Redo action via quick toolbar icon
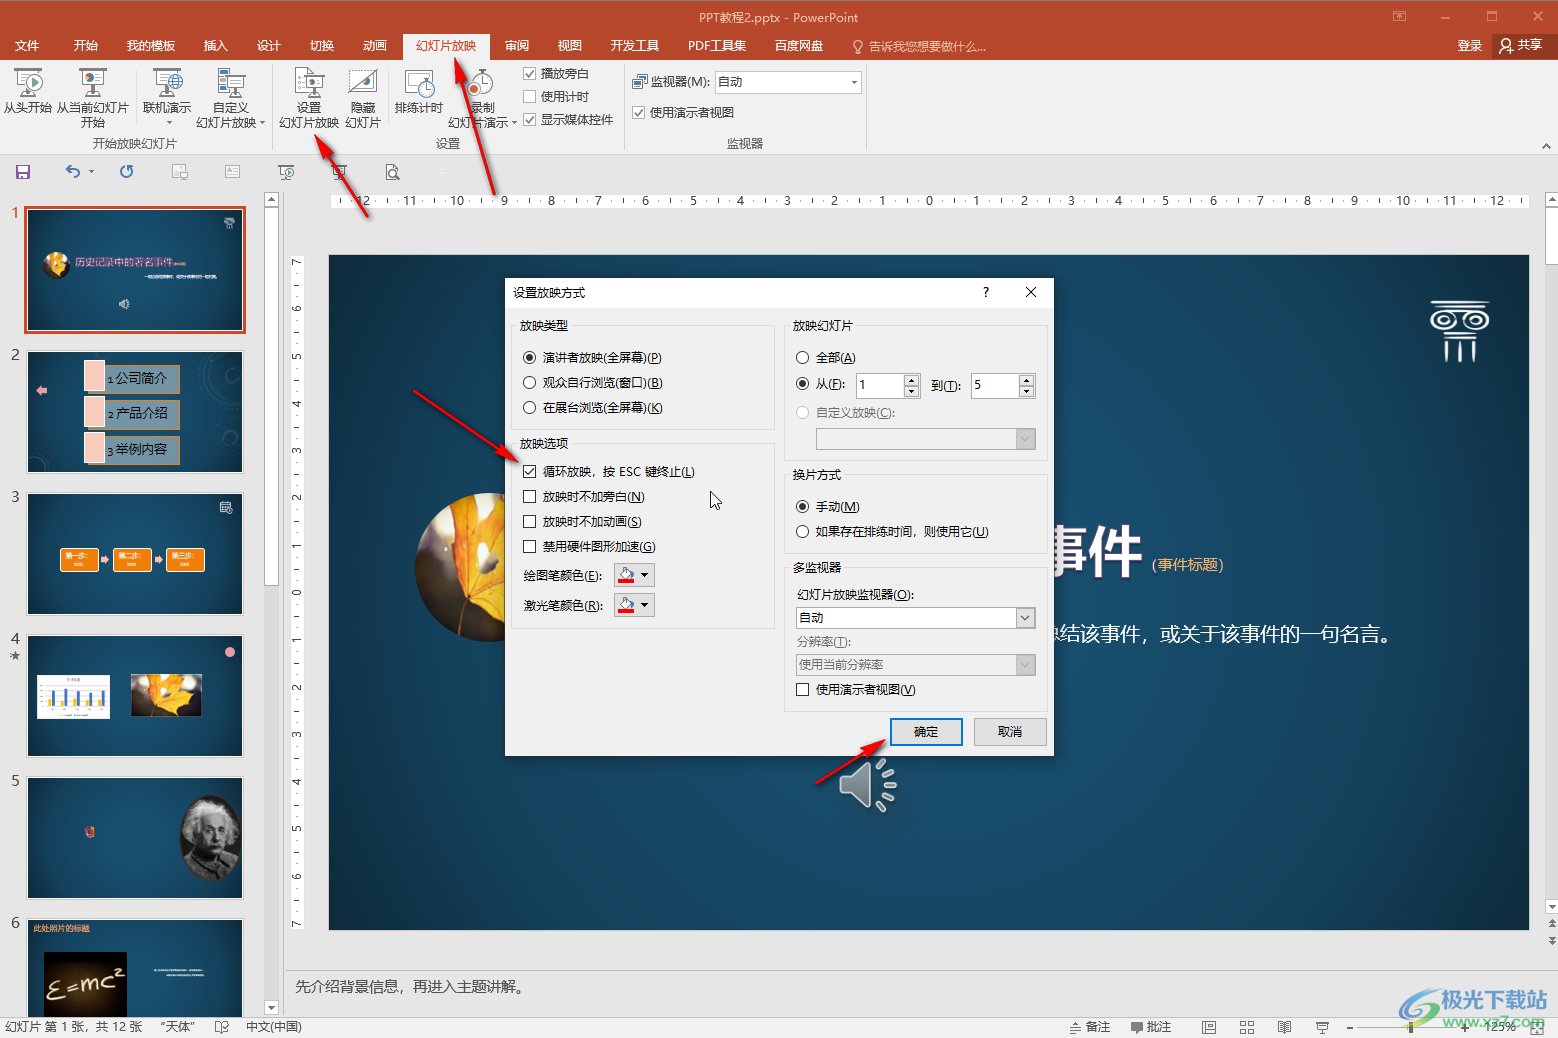Screen dimensions: 1558x1038 tap(126, 172)
